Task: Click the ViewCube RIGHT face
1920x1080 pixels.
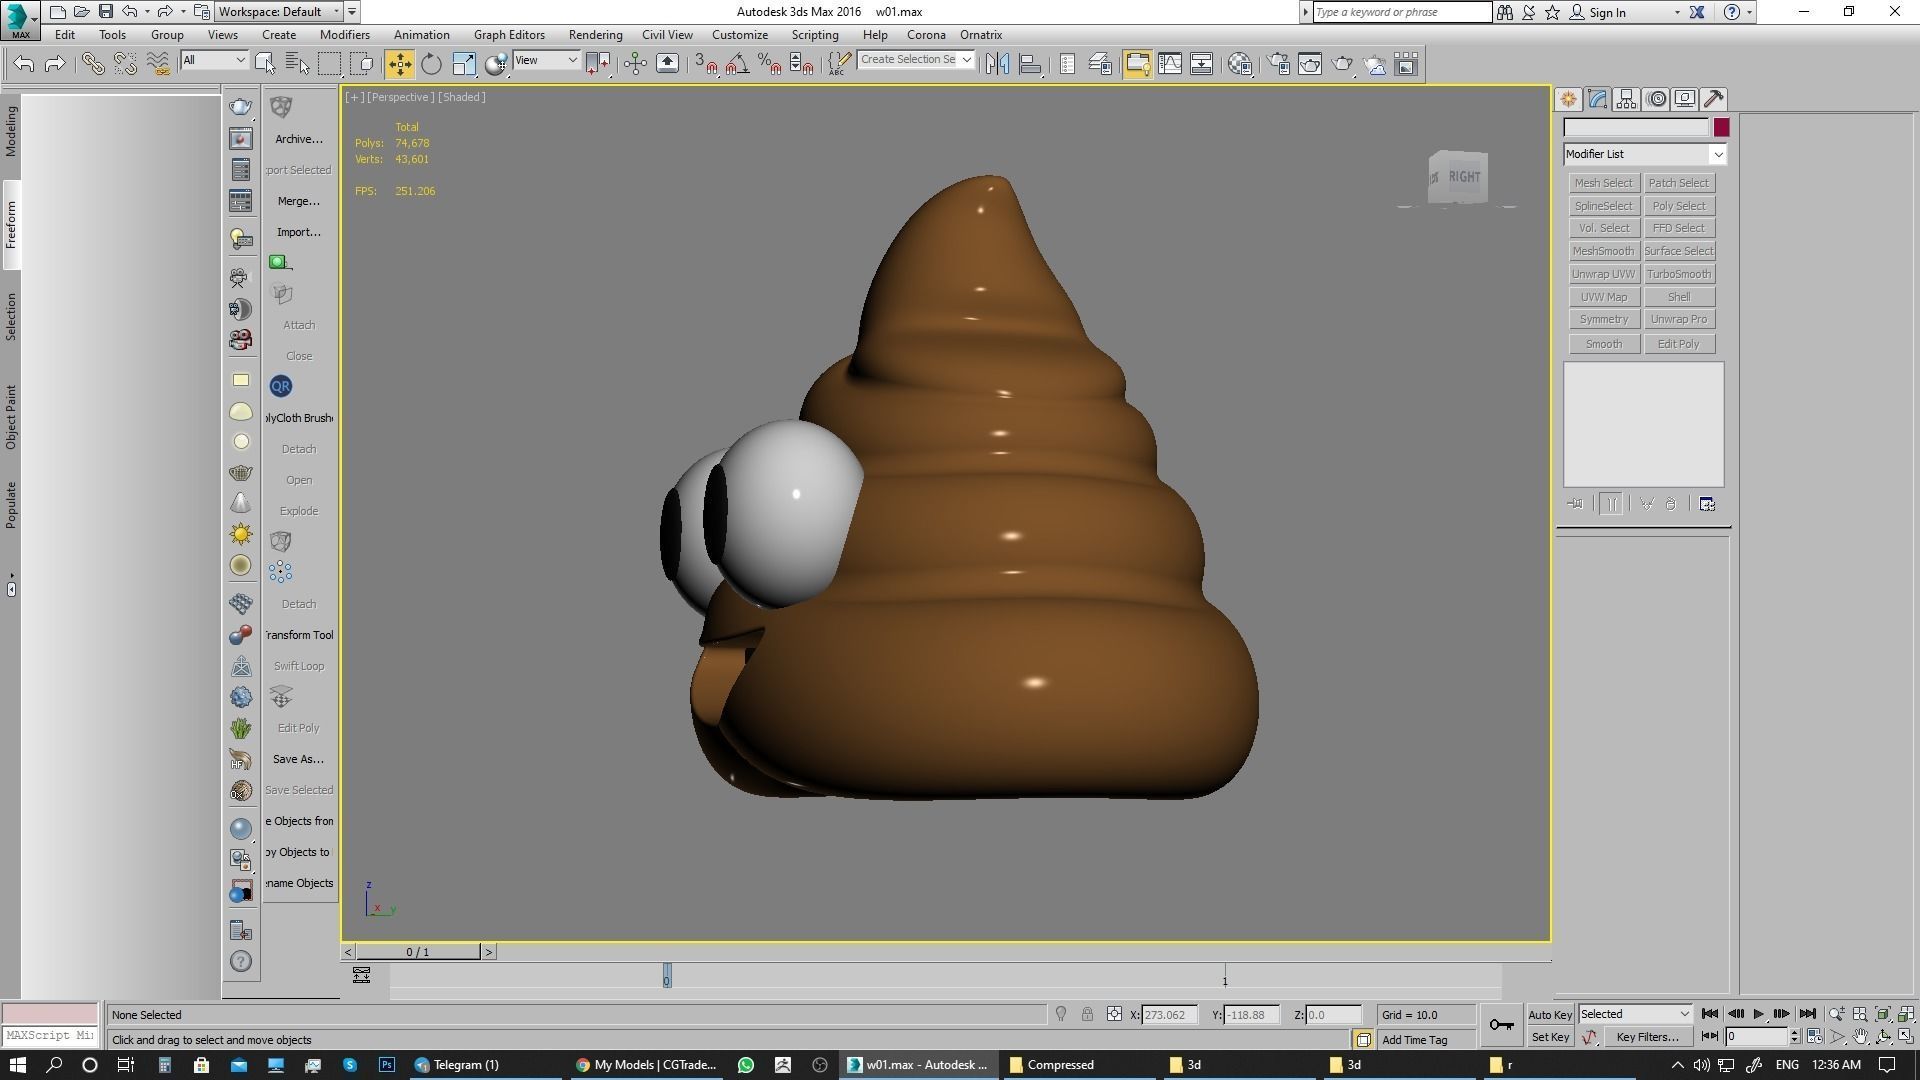Action: 1464,177
